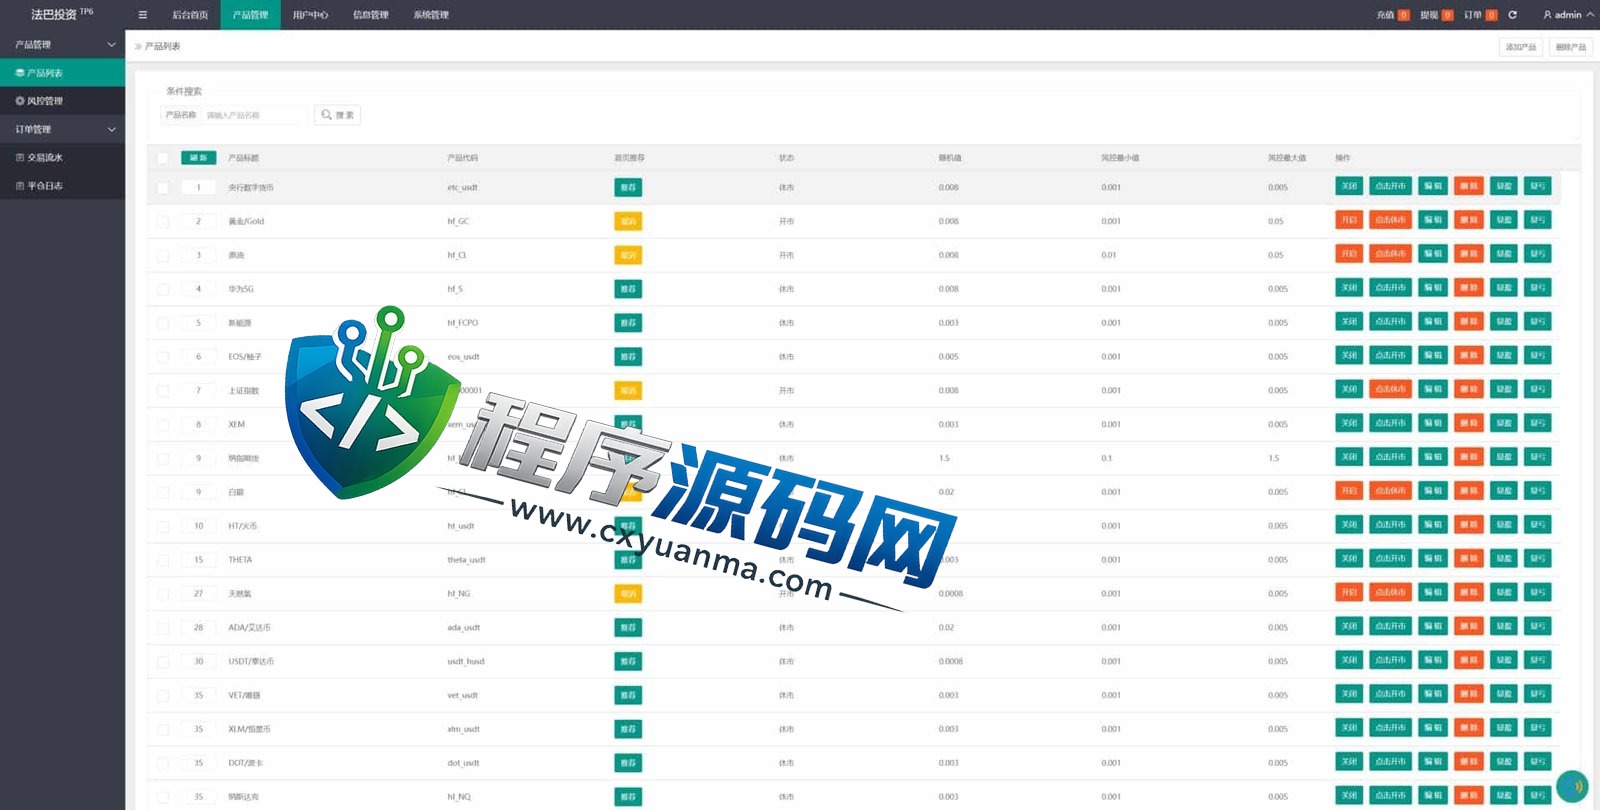Click the 添加产品 button
Viewport: 1600px width, 810px height.
(x=1521, y=47)
